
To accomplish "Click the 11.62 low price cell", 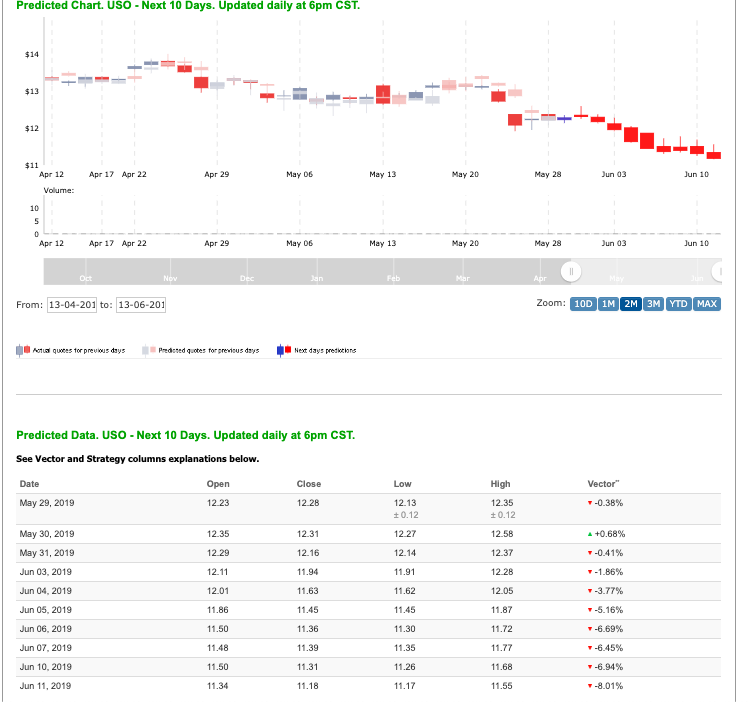I will click(405, 591).
